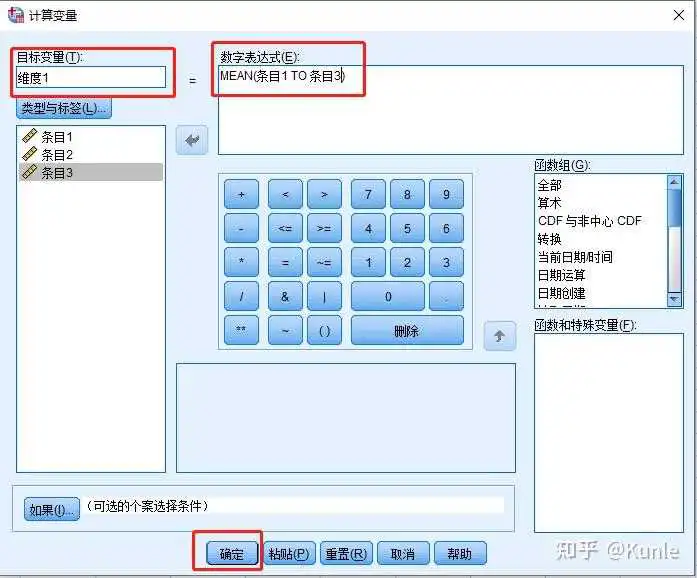Viewport: 697px width, 578px height.
Task: Click the not-equal ~= key
Action: coord(324,262)
